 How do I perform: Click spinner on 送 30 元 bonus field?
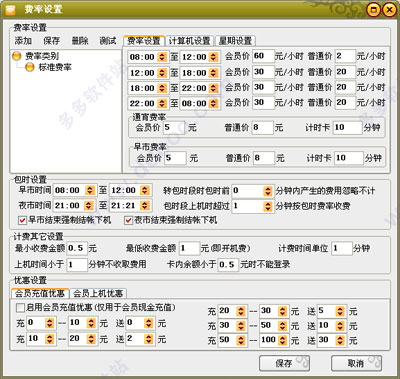point(340,340)
